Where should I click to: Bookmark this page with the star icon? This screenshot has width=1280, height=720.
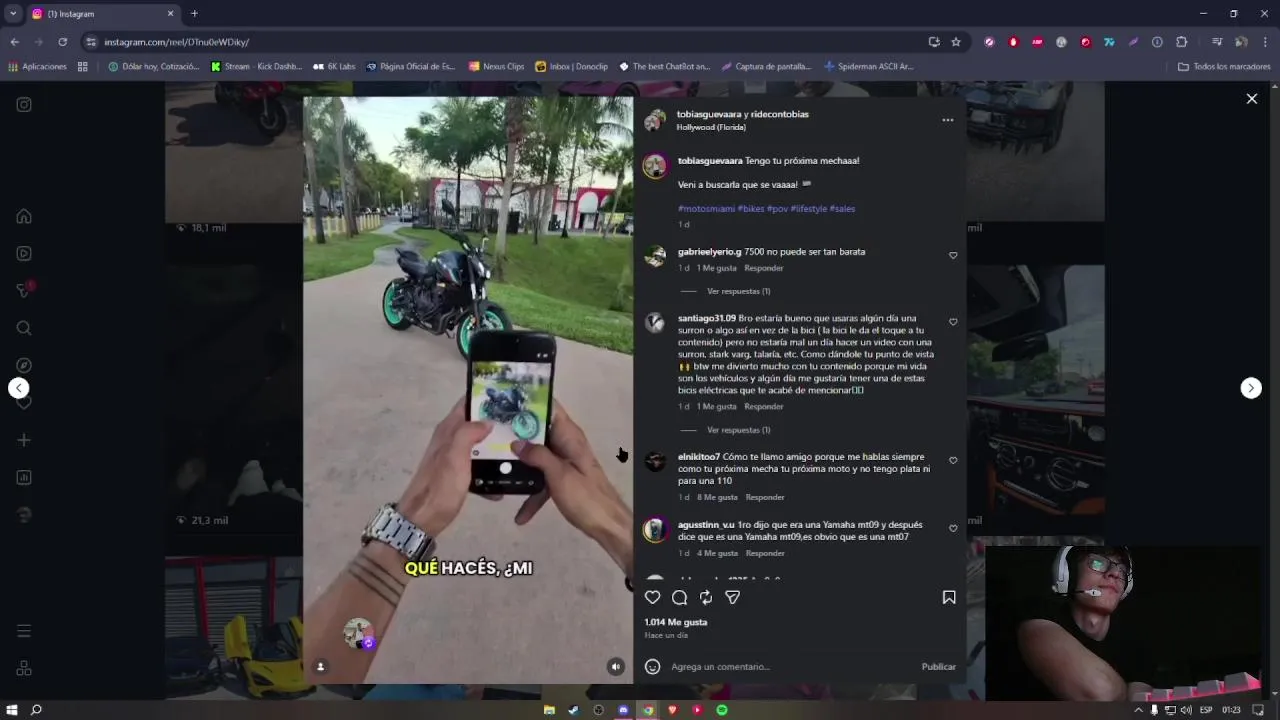[956, 42]
